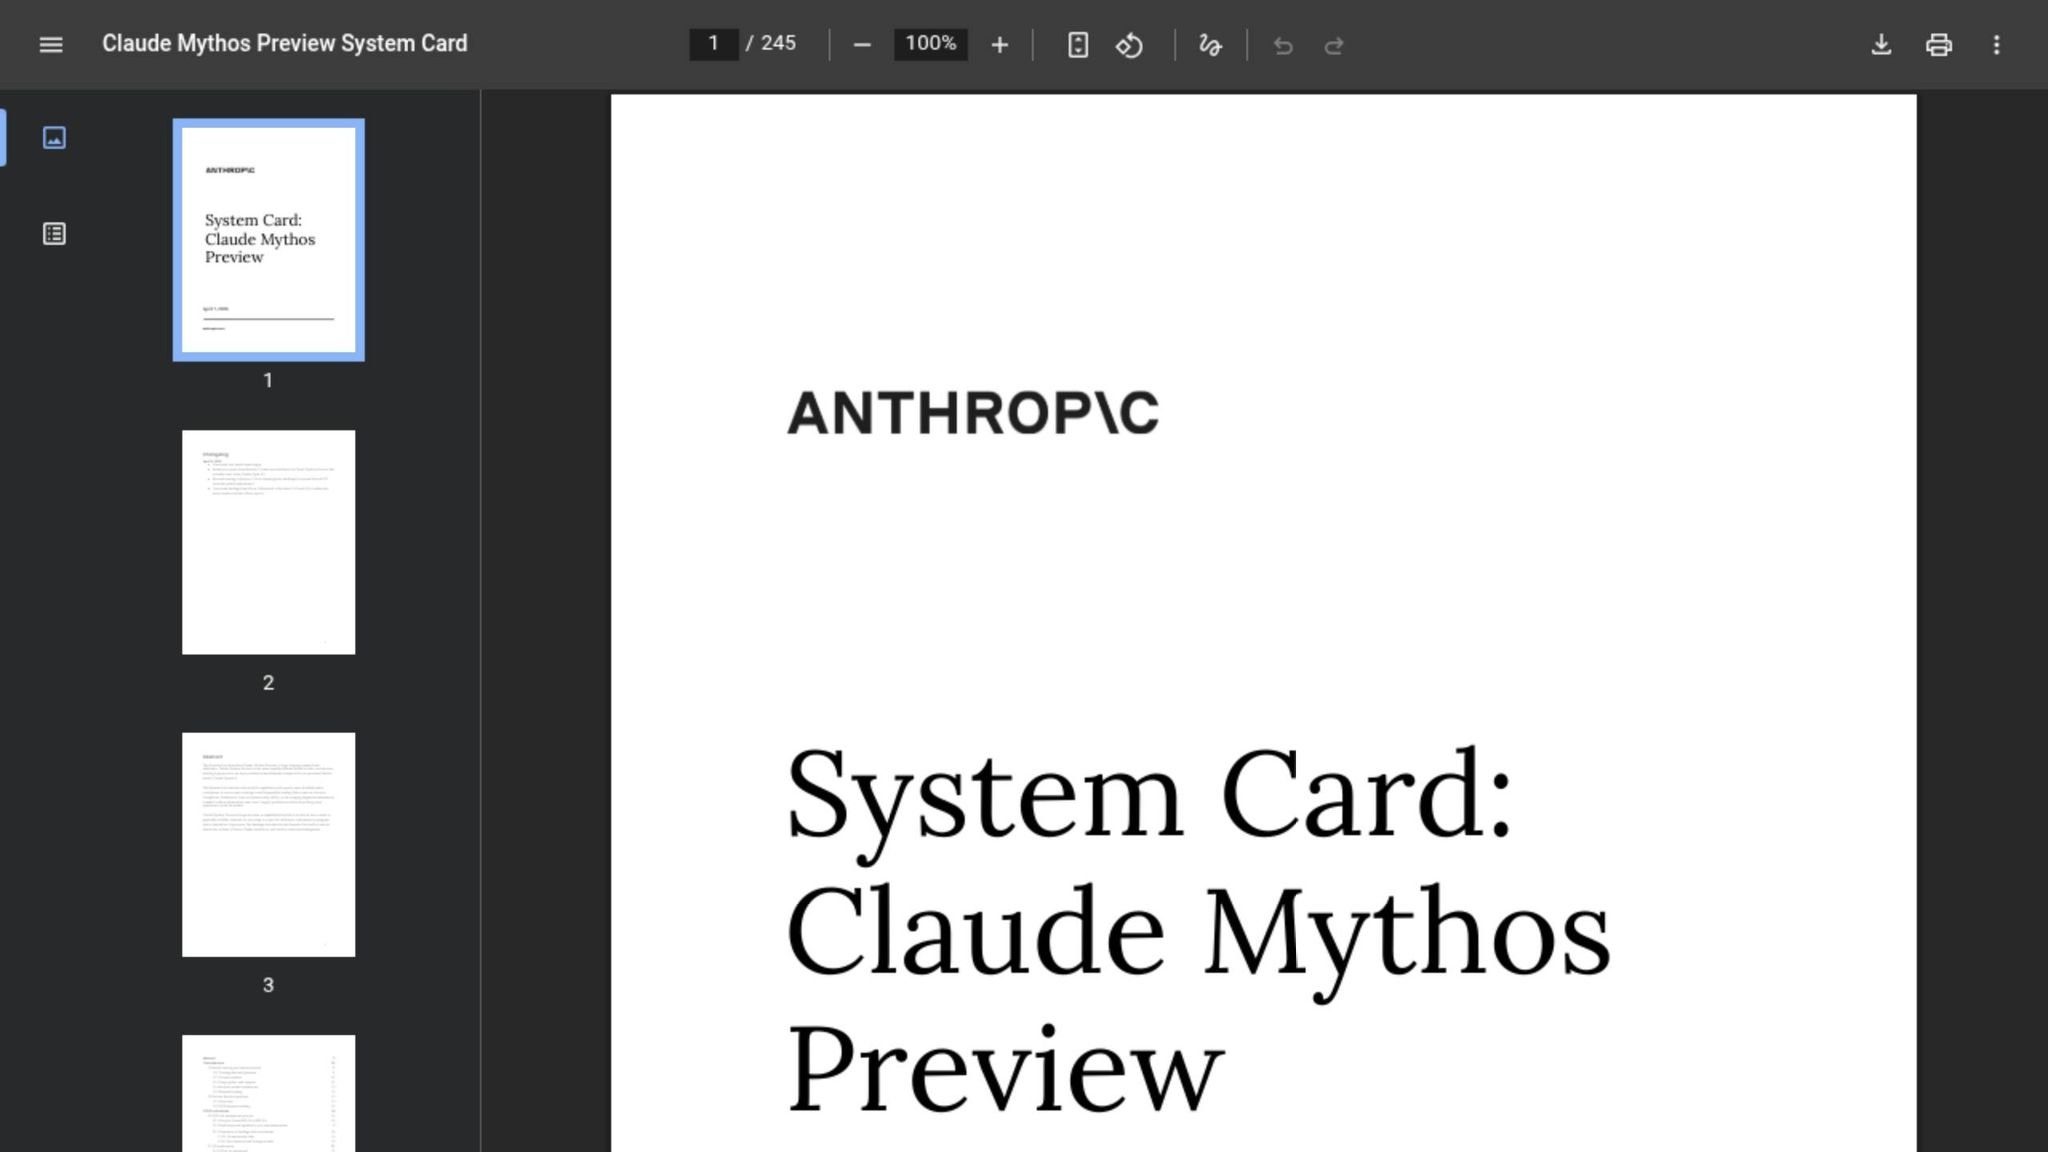
Task: Select the page 1 thumbnail
Action: 268,240
